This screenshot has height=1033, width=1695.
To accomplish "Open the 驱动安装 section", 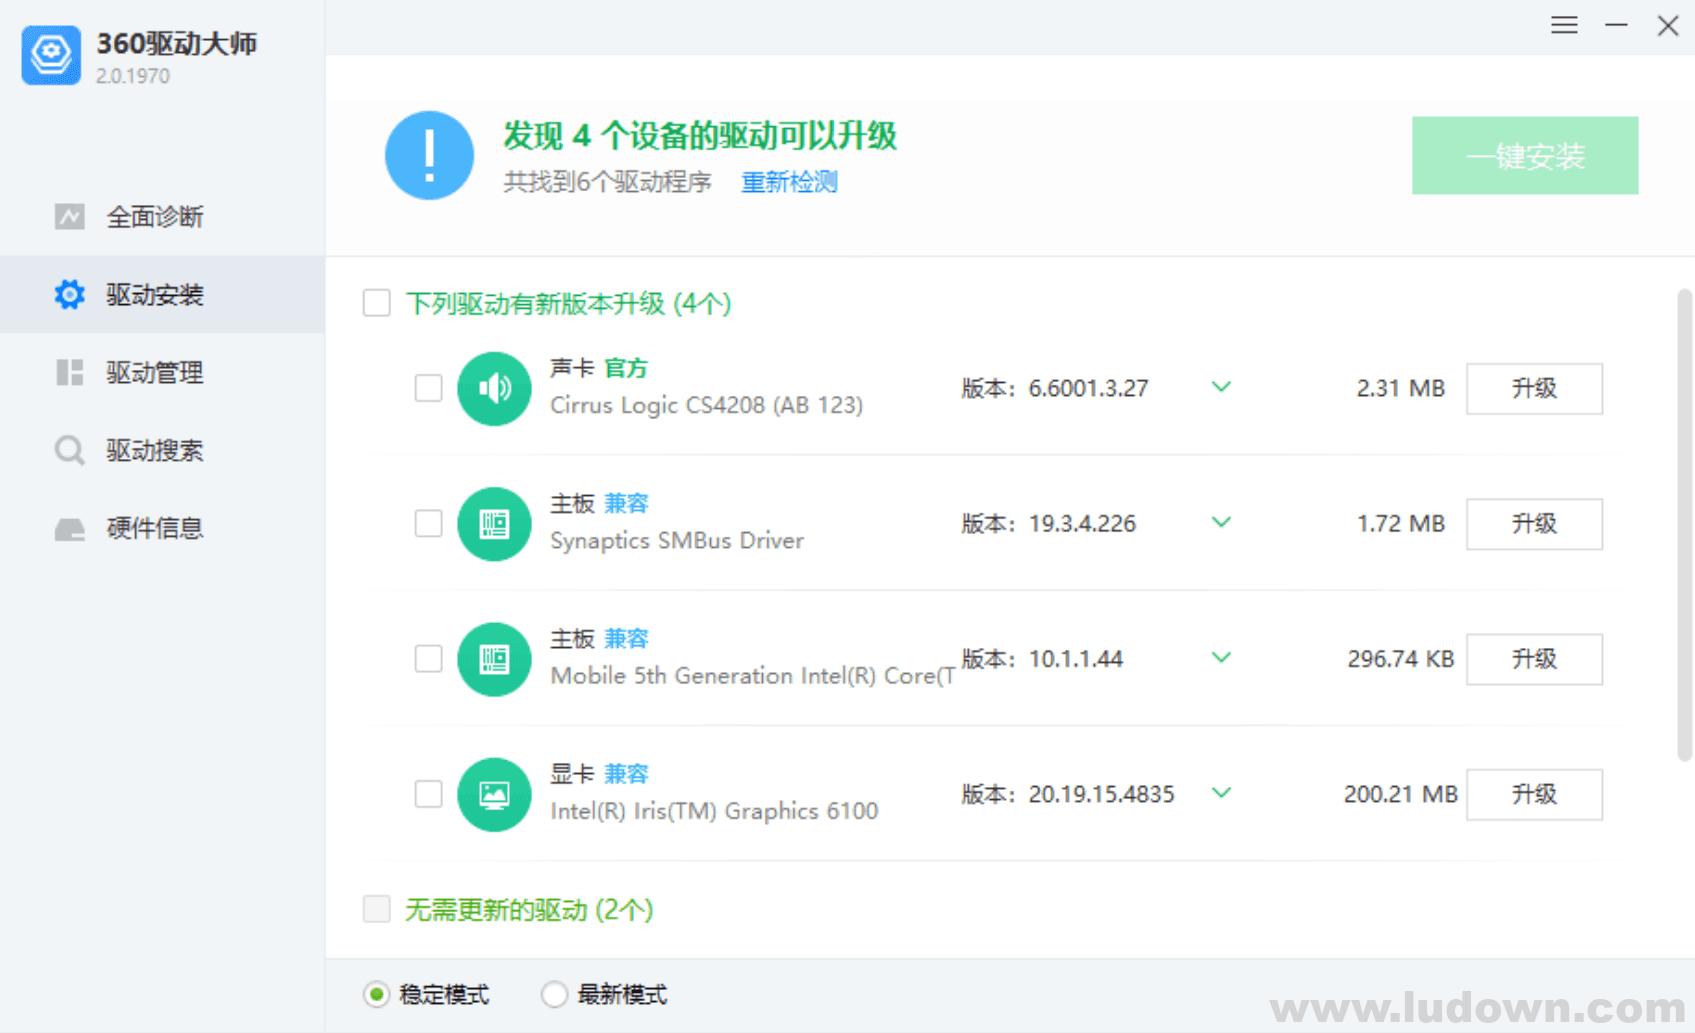I will [x=162, y=294].
